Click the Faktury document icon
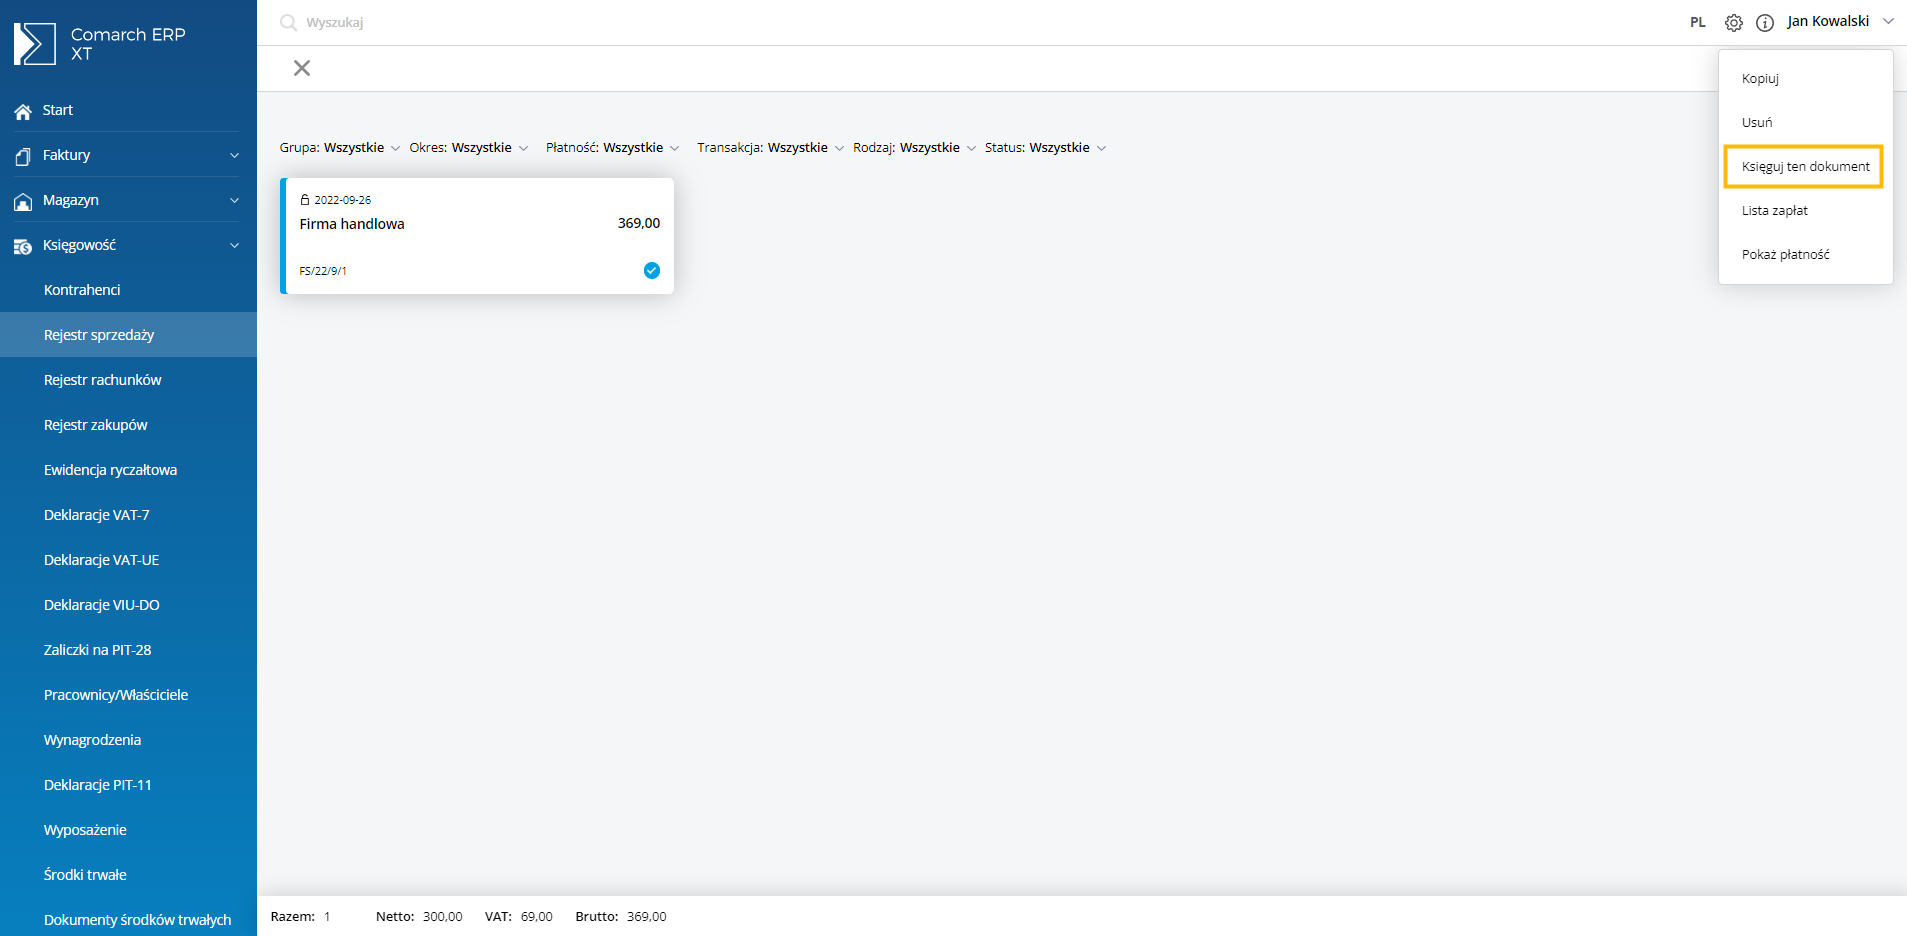This screenshot has height=936, width=1907. pyautogui.click(x=23, y=156)
